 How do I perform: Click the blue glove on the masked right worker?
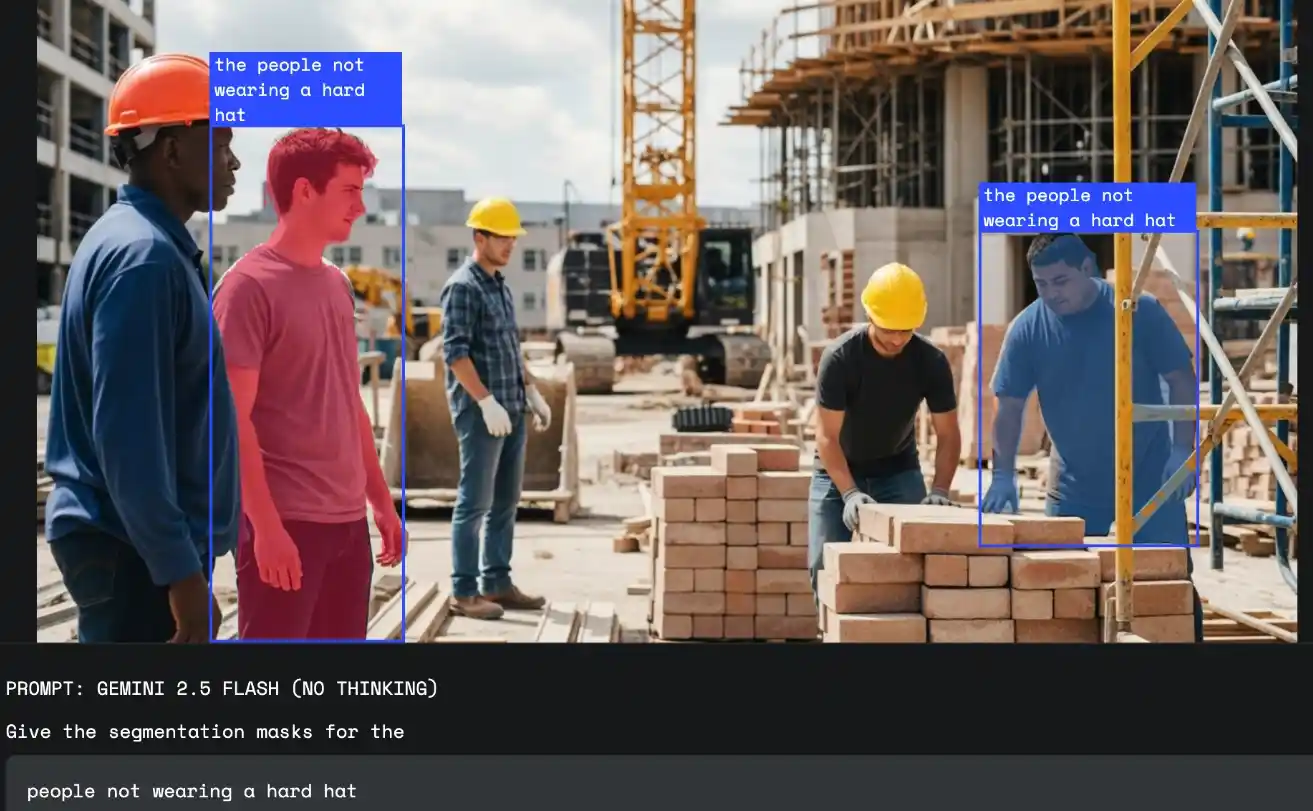[1000, 492]
